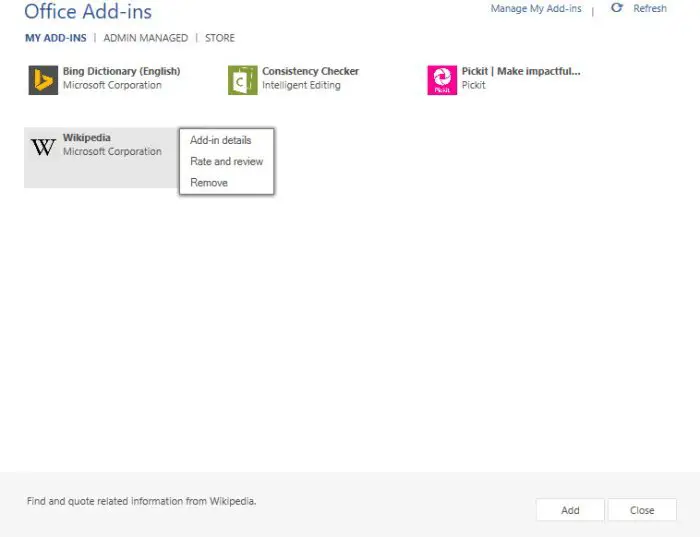Viewport: 700px width, 537px height.
Task: Click the Refresh circular arrow icon
Action: [617, 8]
